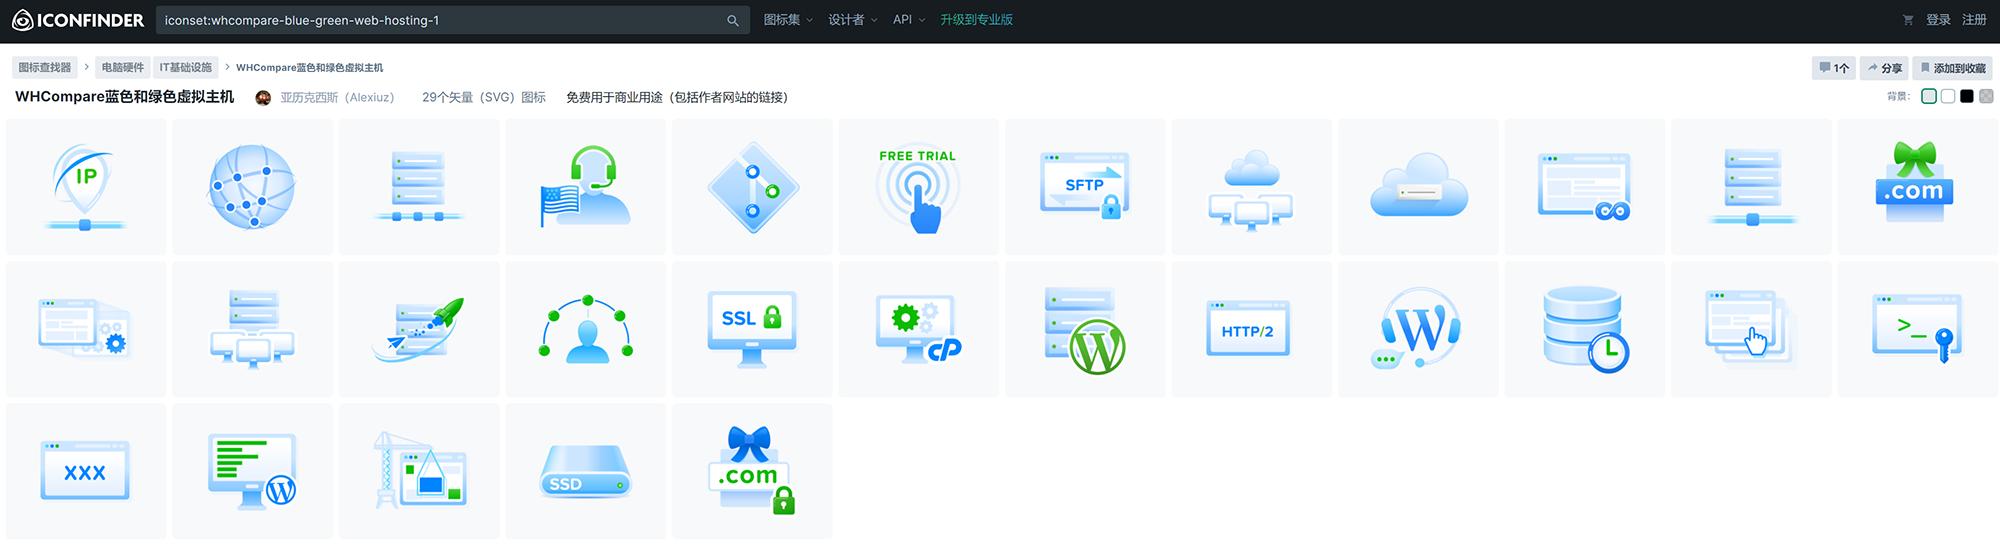2000x552 pixels.
Task: Select the WordPress code monitor icon
Action: (x=252, y=471)
